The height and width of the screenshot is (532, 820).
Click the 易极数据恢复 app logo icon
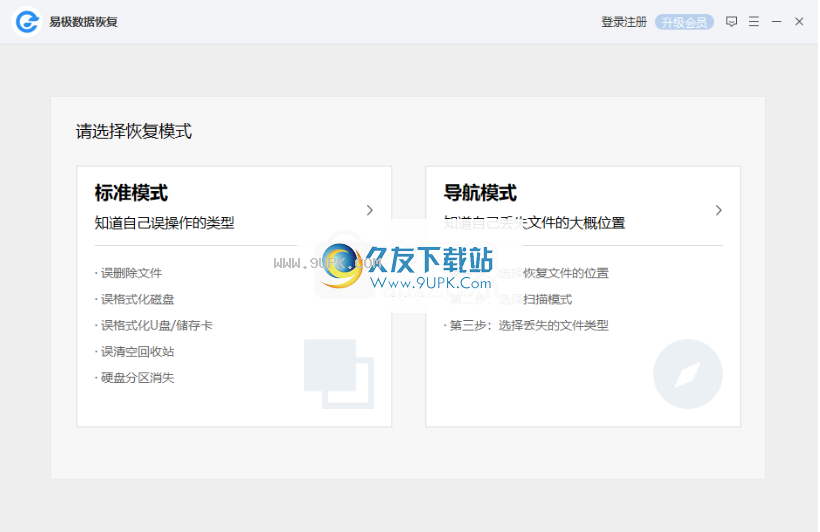click(27, 22)
